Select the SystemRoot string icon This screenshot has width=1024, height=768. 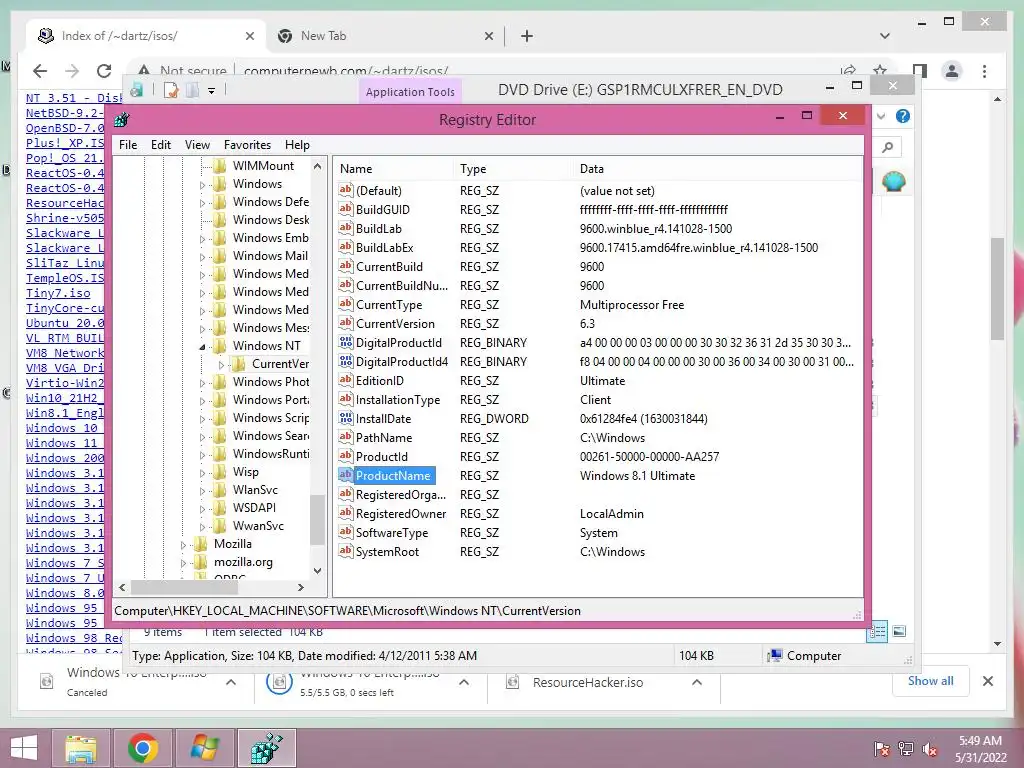[x=345, y=551]
